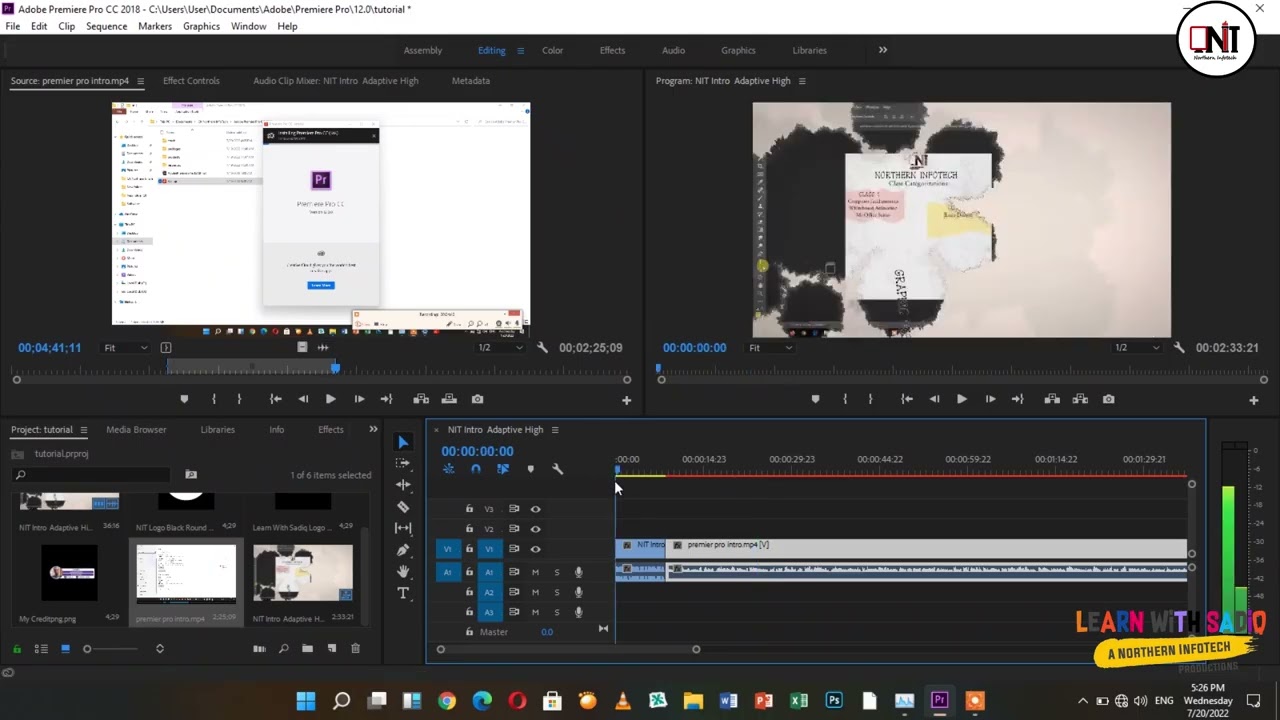Image resolution: width=1280 pixels, height=720 pixels.
Task: Open Program monitor 1/2 resolution dropdown
Action: tap(1138, 347)
